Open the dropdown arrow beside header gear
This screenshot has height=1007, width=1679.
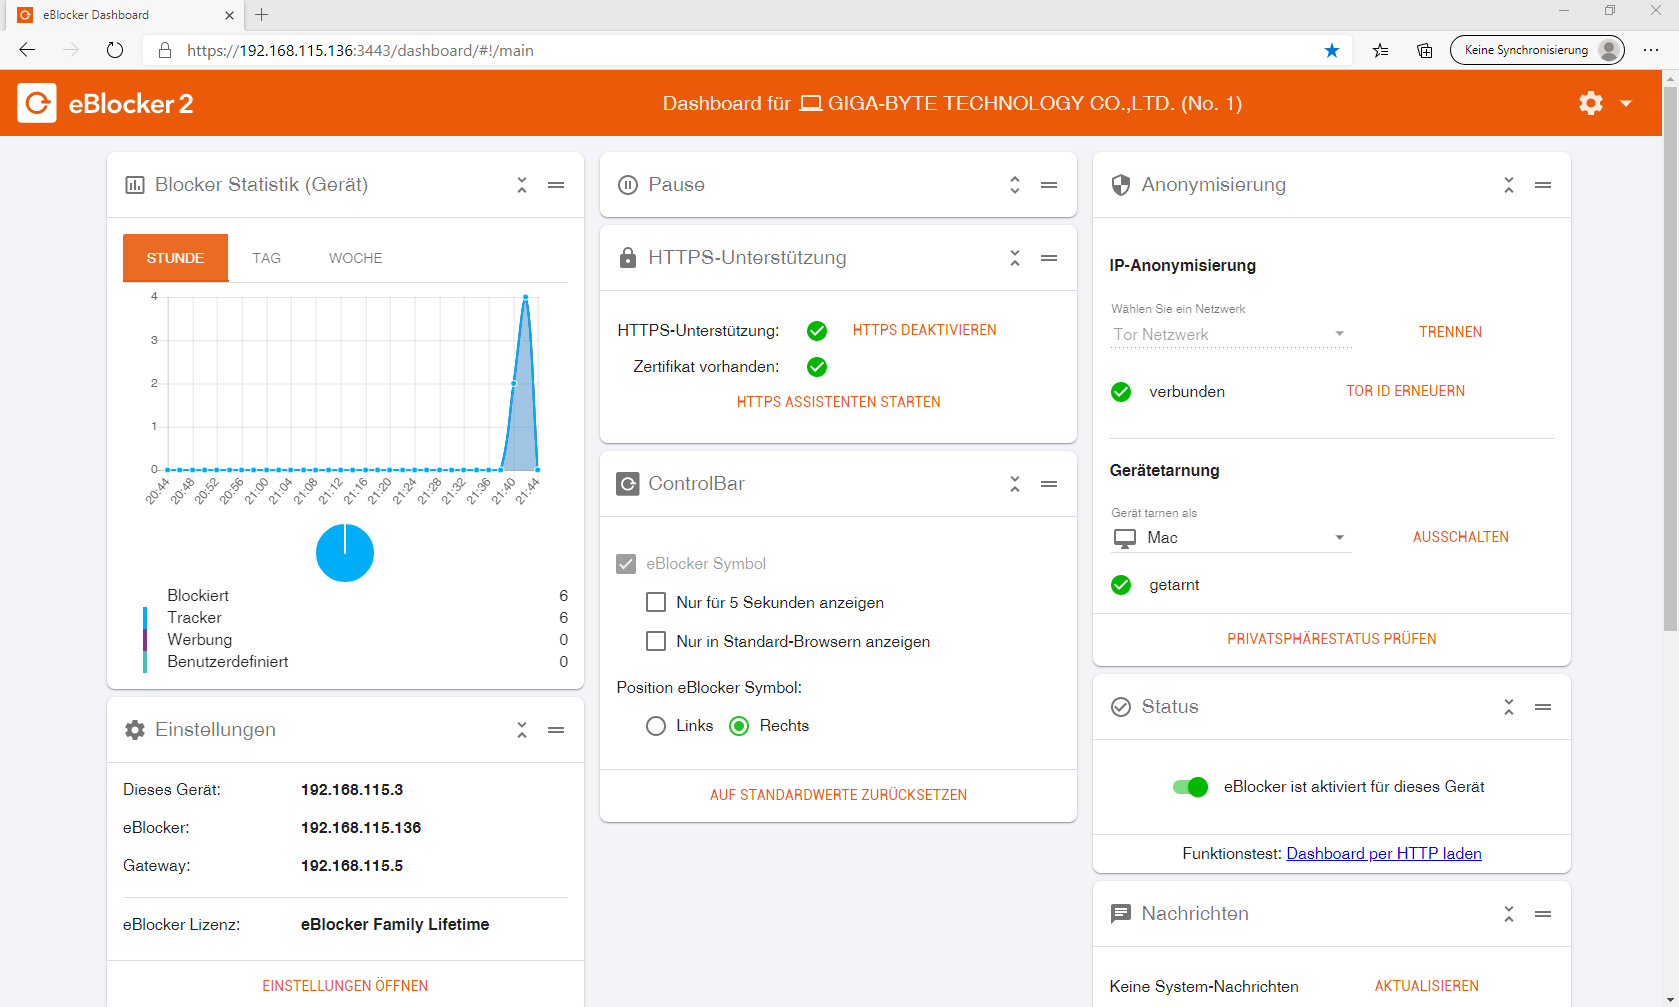tap(1626, 103)
